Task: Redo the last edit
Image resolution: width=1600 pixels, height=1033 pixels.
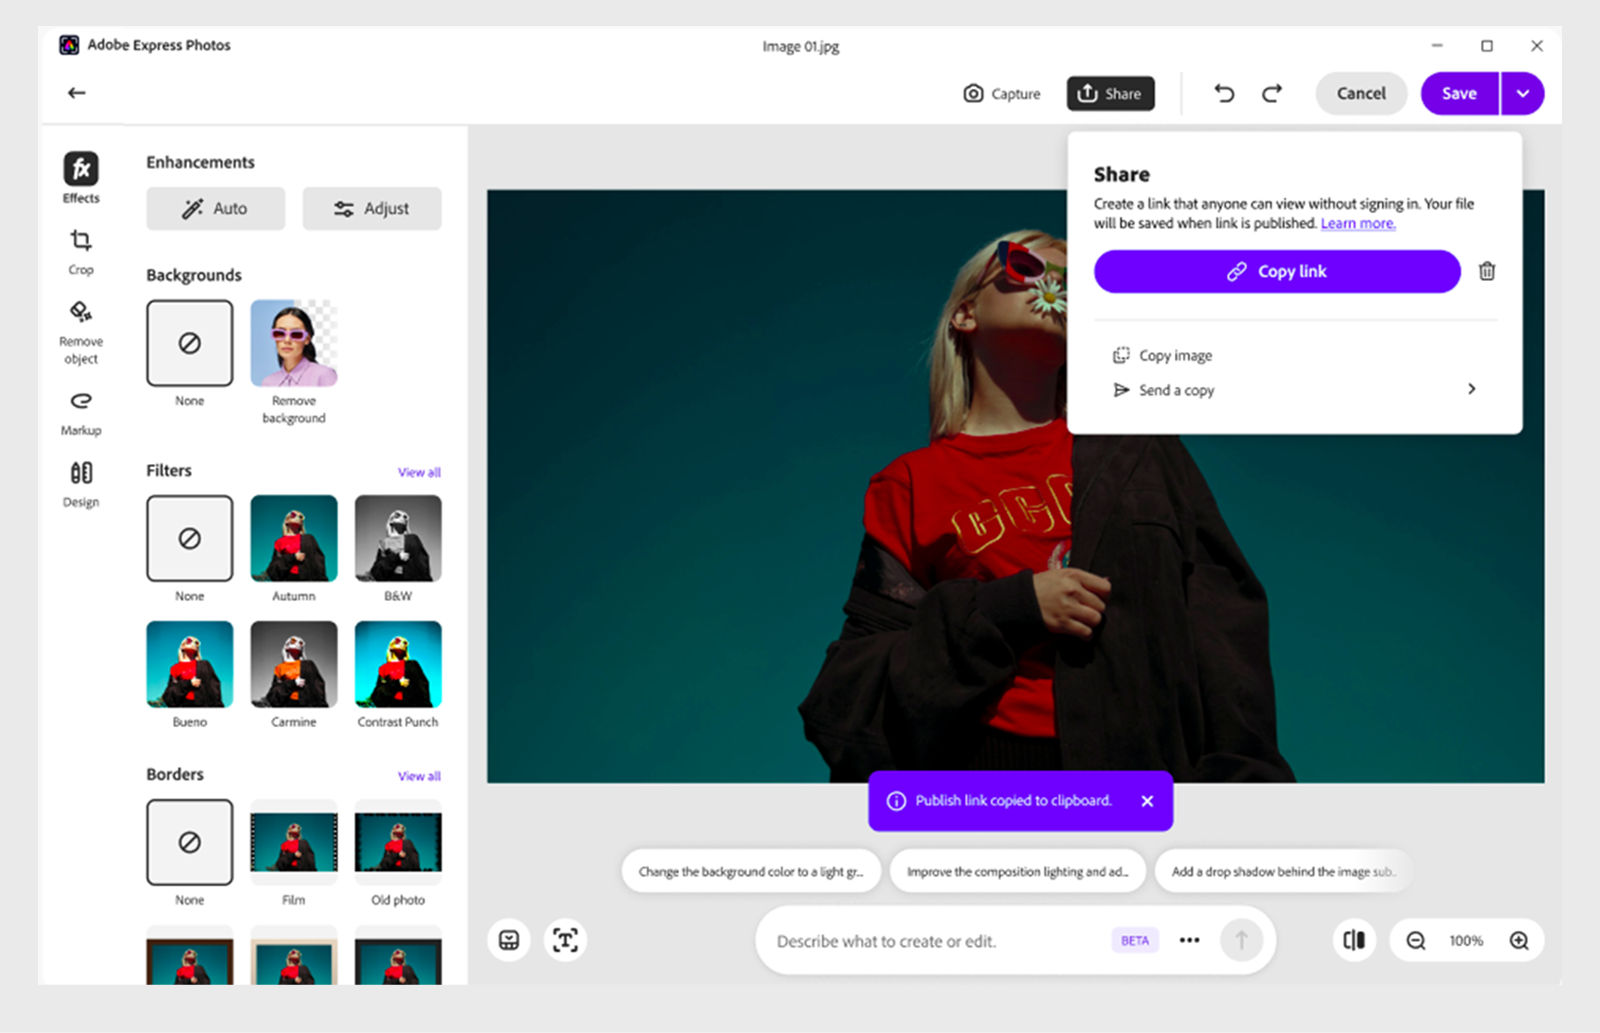Action: coord(1271,93)
